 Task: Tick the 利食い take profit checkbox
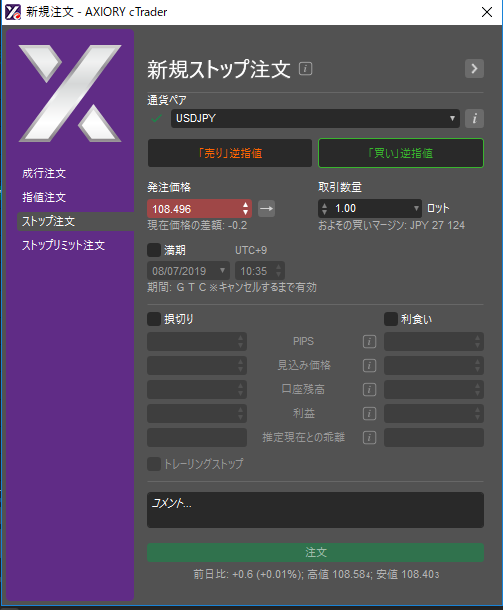click(x=391, y=319)
